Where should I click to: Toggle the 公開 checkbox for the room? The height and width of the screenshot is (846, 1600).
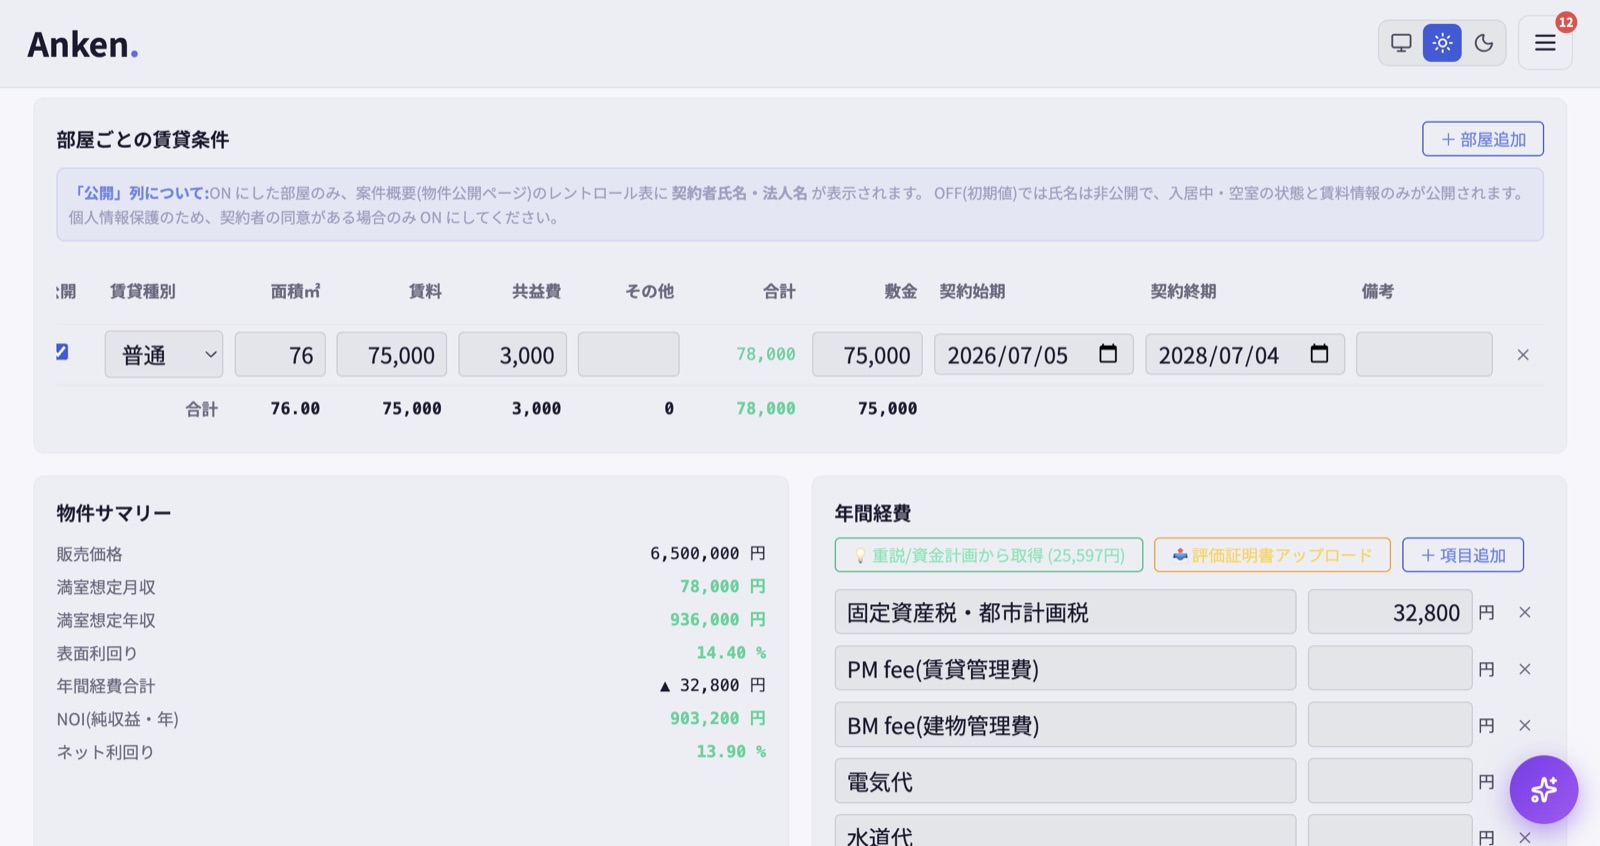pos(62,351)
